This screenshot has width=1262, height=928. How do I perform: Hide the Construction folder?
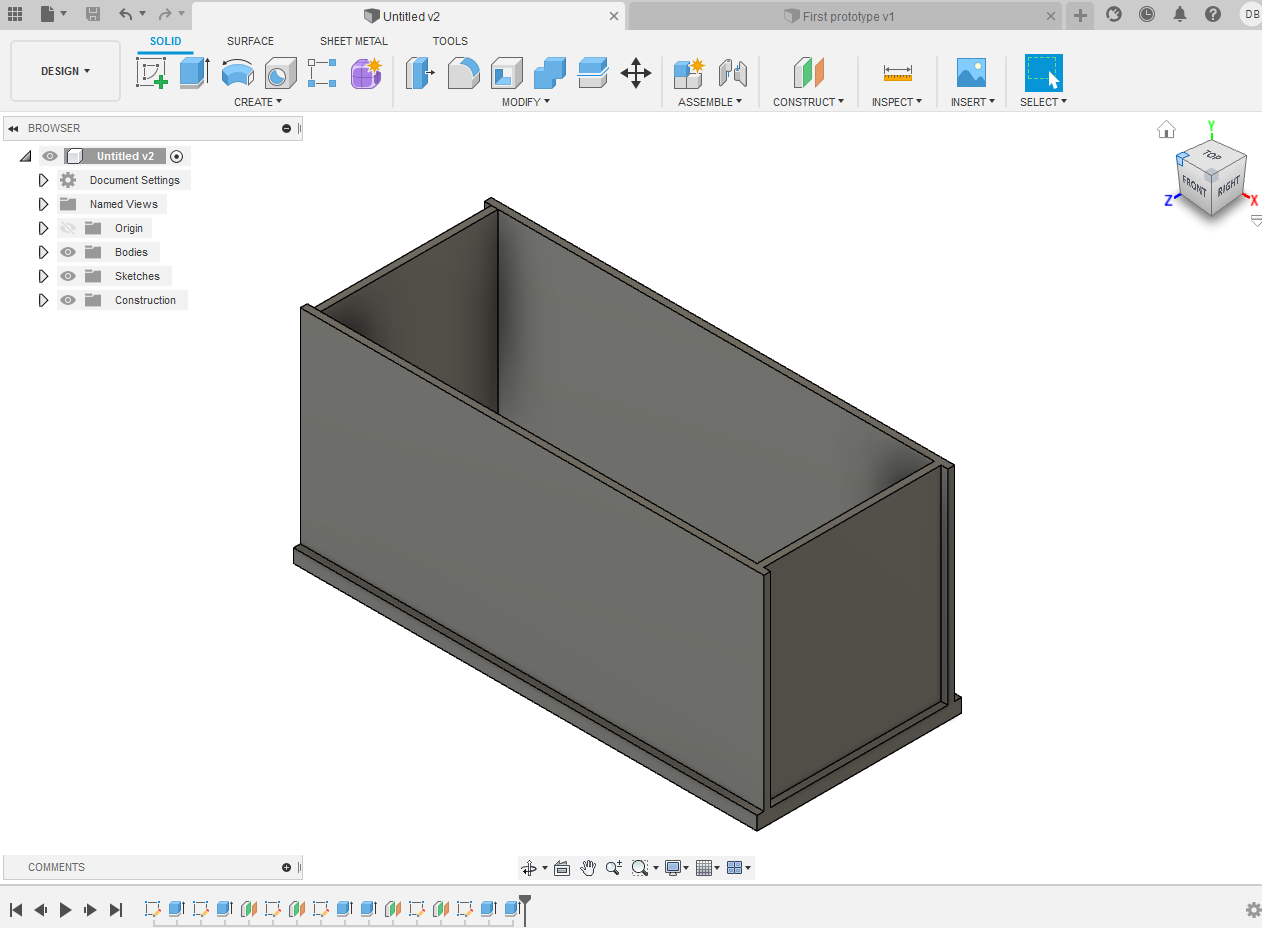(68, 300)
